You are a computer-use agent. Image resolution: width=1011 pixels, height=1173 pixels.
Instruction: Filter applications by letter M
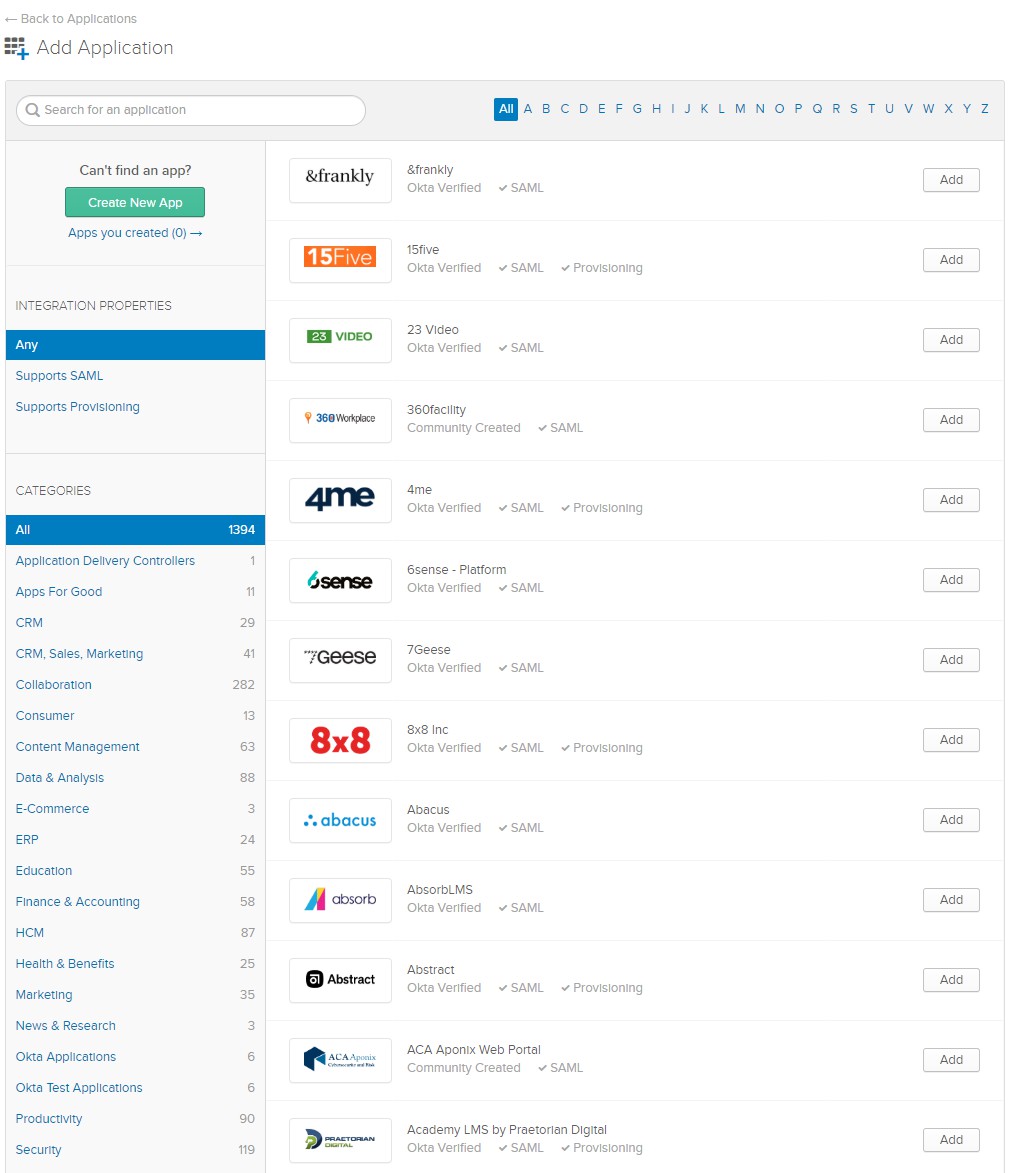pos(740,109)
